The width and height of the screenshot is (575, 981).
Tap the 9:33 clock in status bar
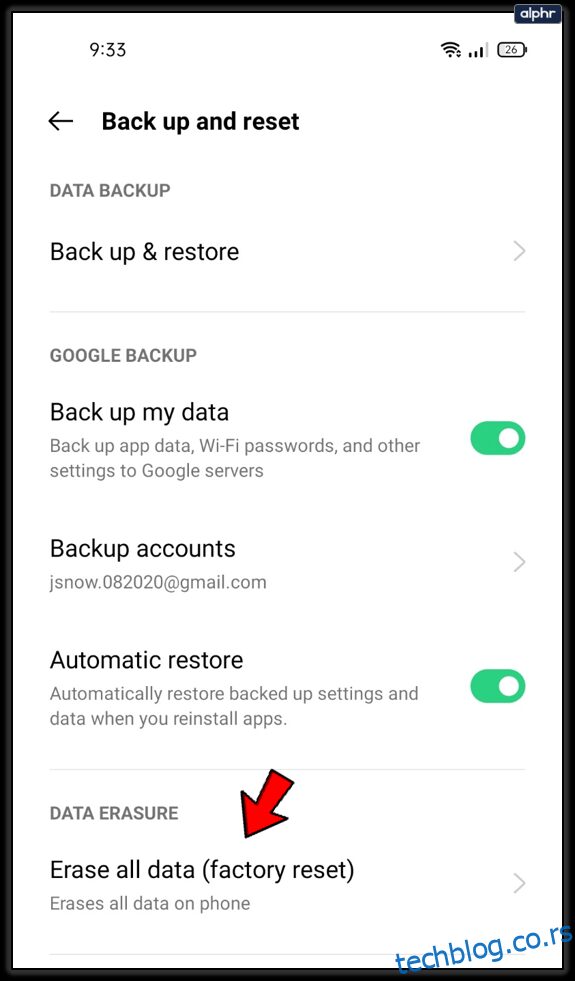[108, 50]
